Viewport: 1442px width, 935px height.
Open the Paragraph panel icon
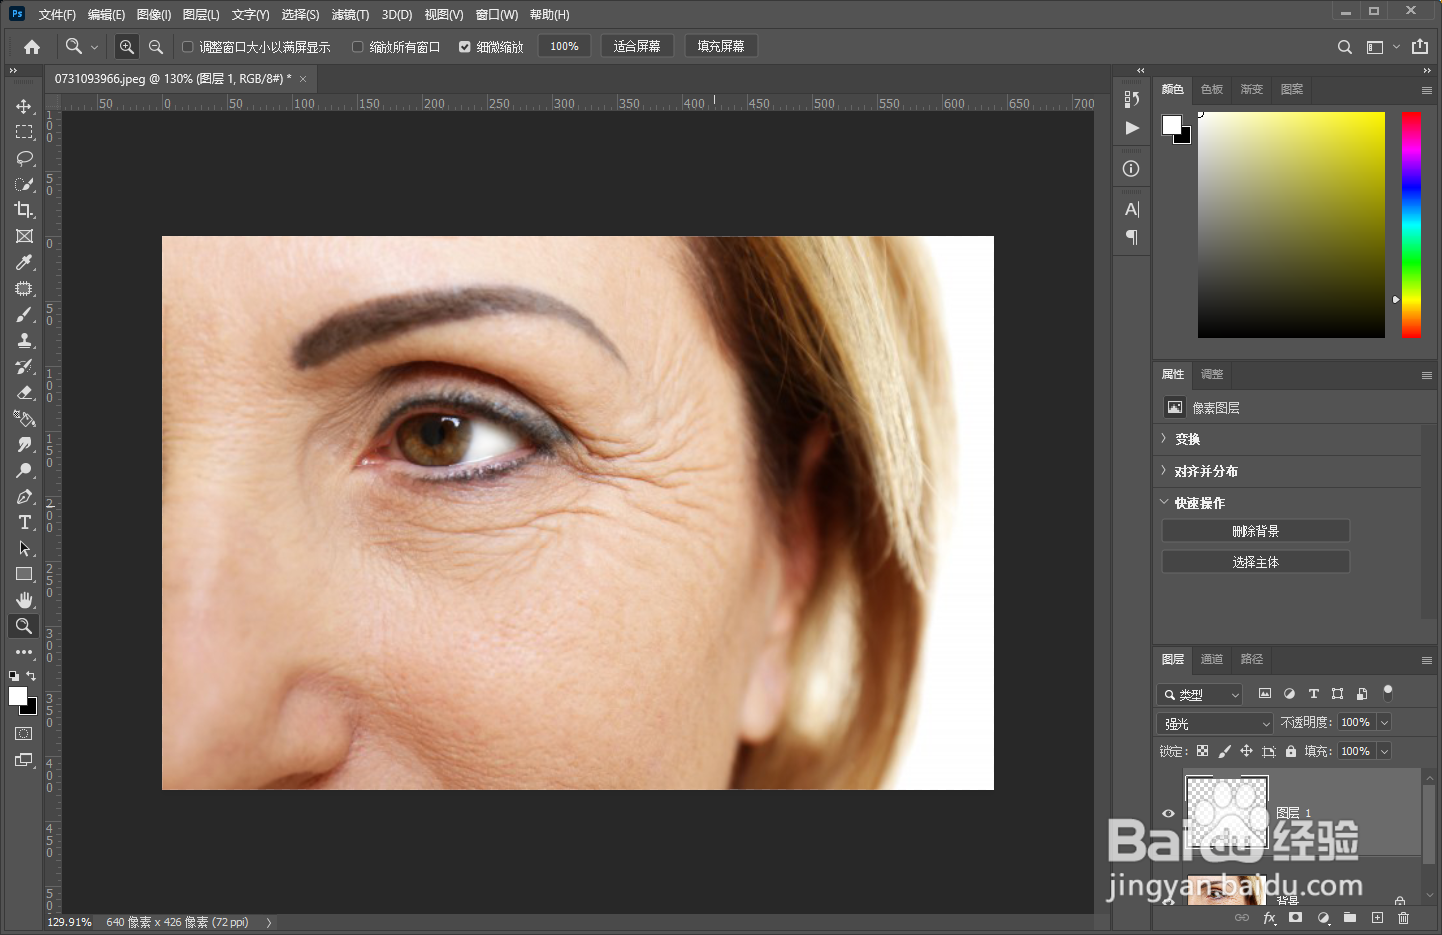point(1132,237)
